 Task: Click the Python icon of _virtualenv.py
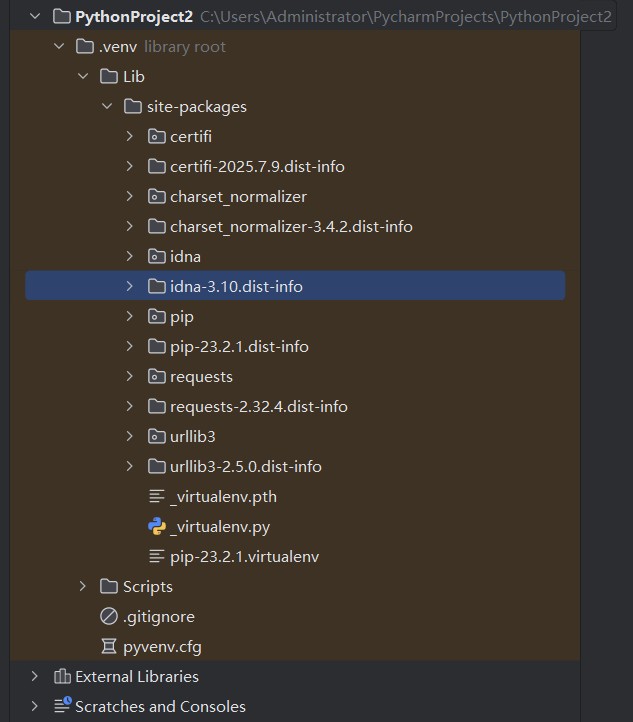157,526
